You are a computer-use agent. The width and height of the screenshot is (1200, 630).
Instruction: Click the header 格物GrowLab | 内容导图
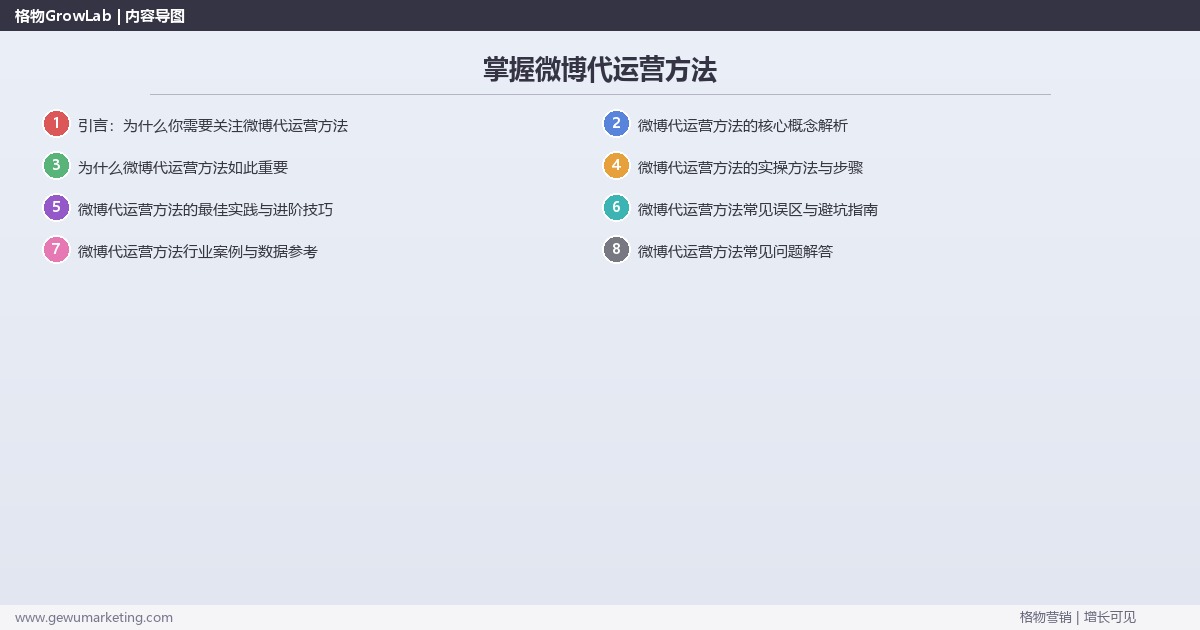[x=100, y=16]
